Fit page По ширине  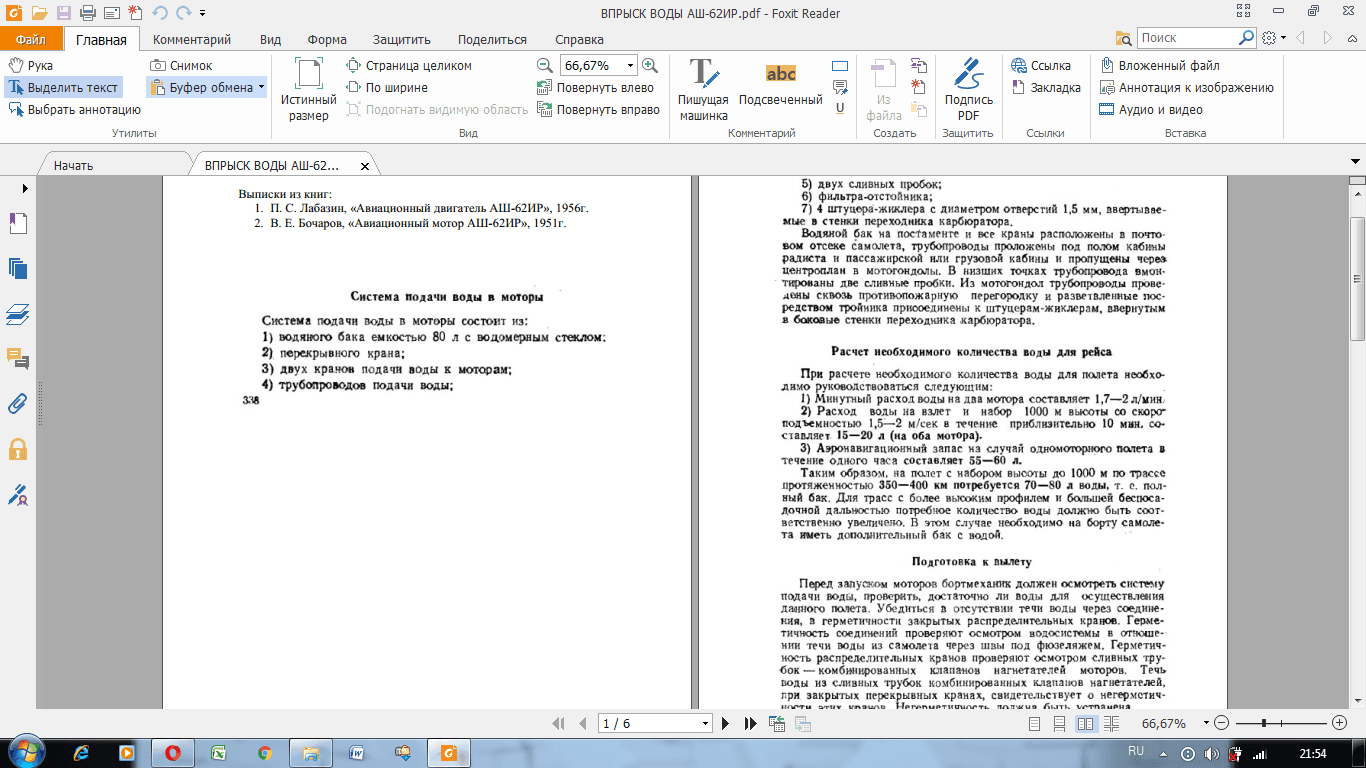coord(387,87)
